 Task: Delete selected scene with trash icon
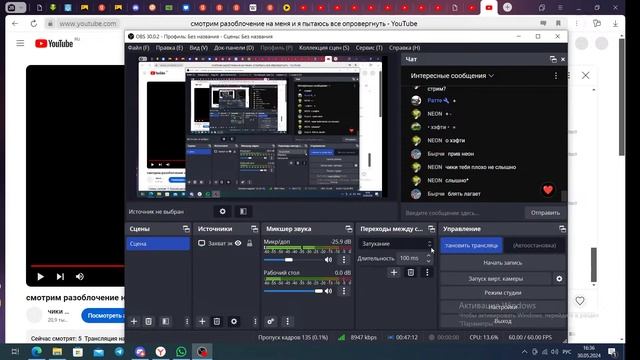(x=149, y=322)
